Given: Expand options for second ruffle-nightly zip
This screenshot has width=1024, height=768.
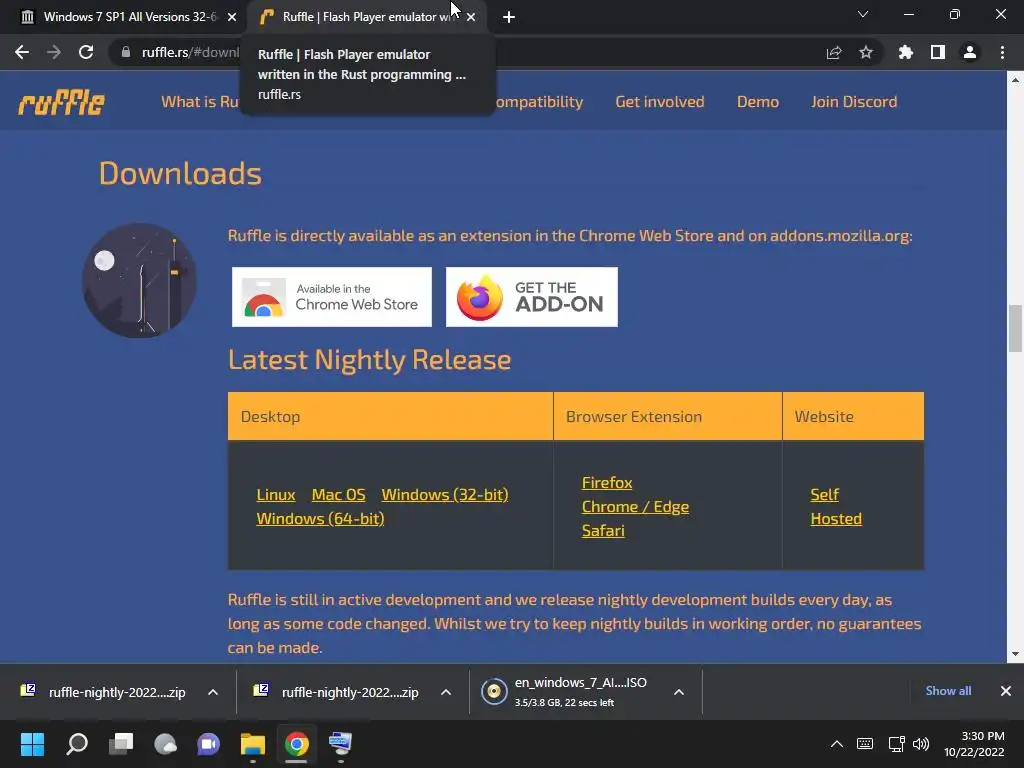Looking at the screenshot, I should (446, 692).
